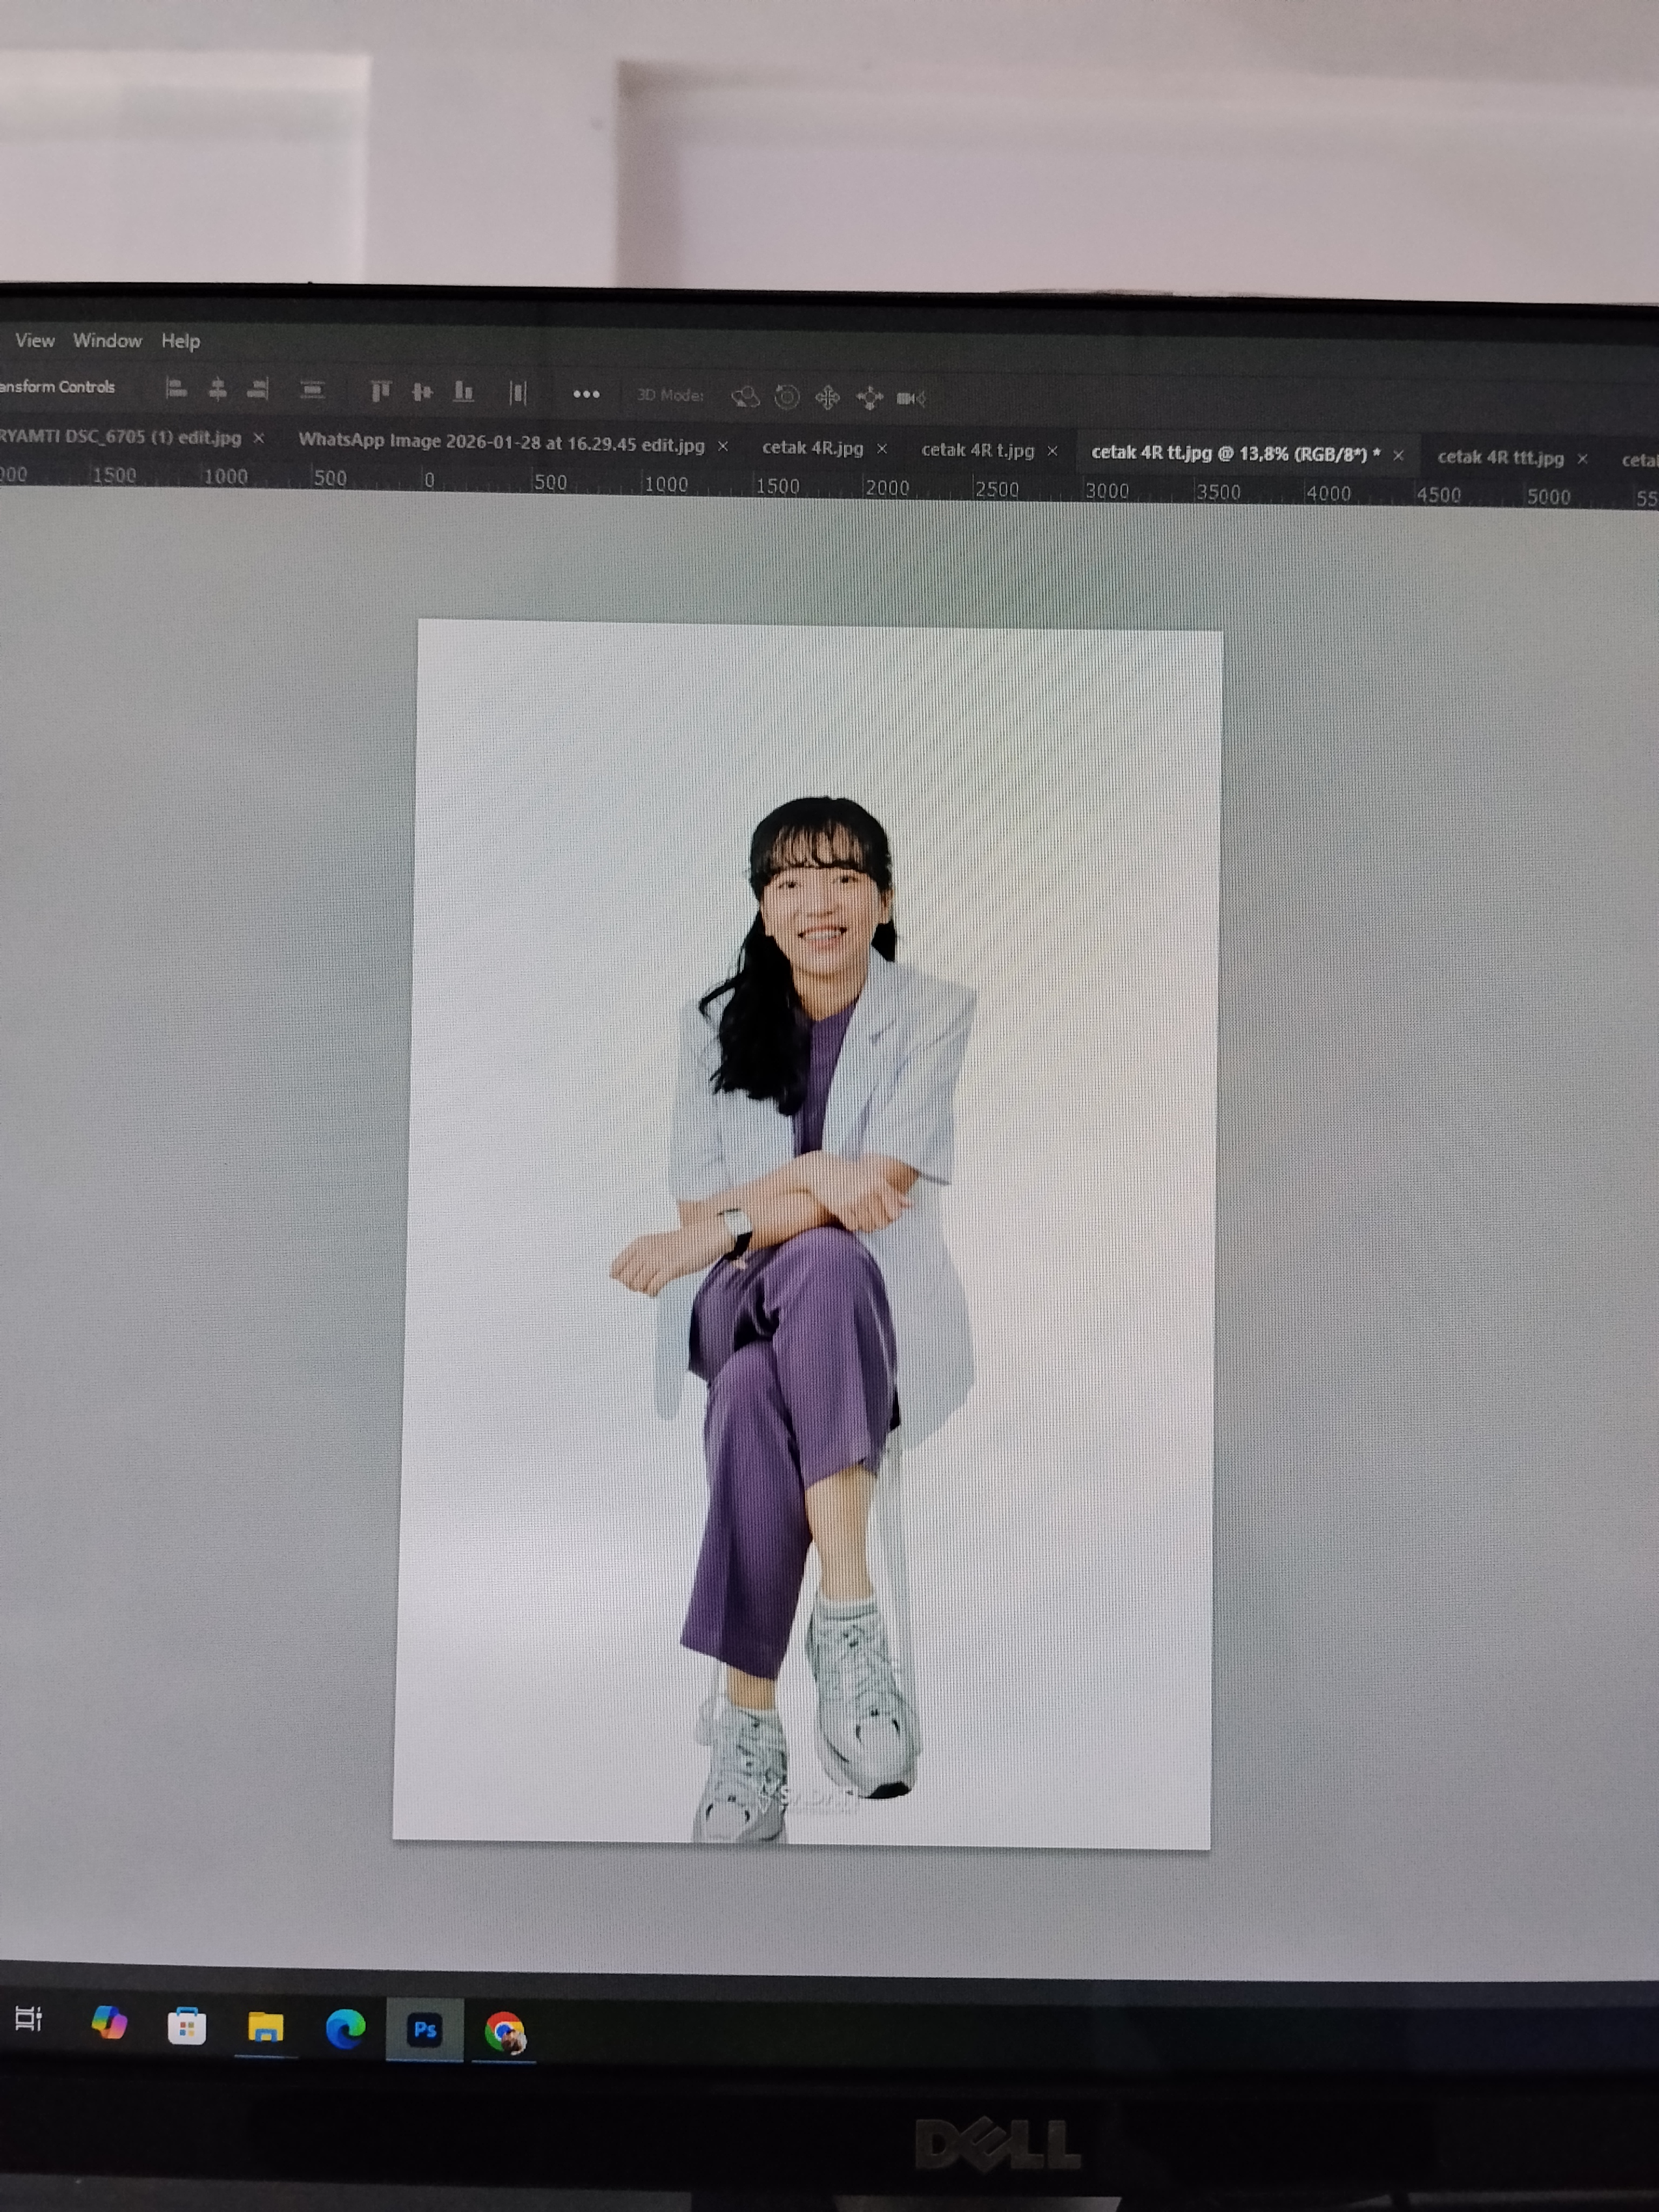
Task: Open the three-dots more align options
Action: pos(586,394)
